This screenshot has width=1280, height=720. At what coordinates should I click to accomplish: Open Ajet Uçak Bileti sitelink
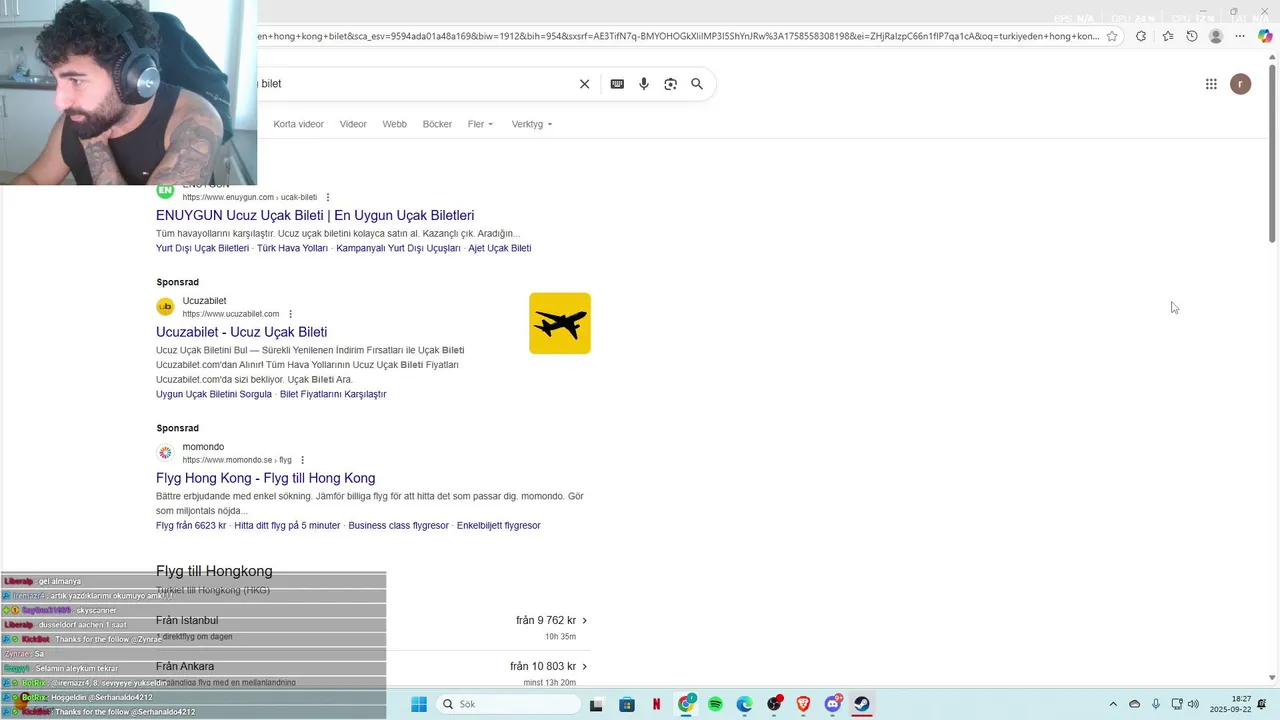click(499, 248)
